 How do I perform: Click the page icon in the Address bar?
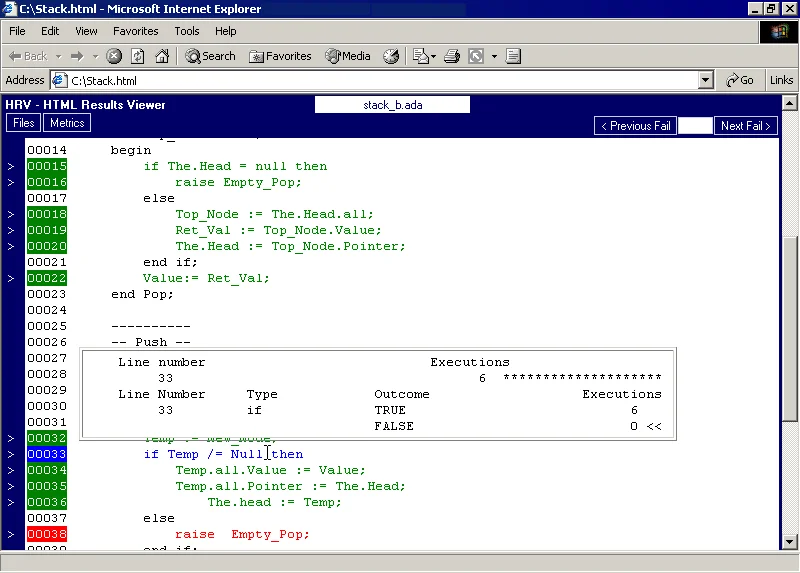pyautogui.click(x=60, y=80)
